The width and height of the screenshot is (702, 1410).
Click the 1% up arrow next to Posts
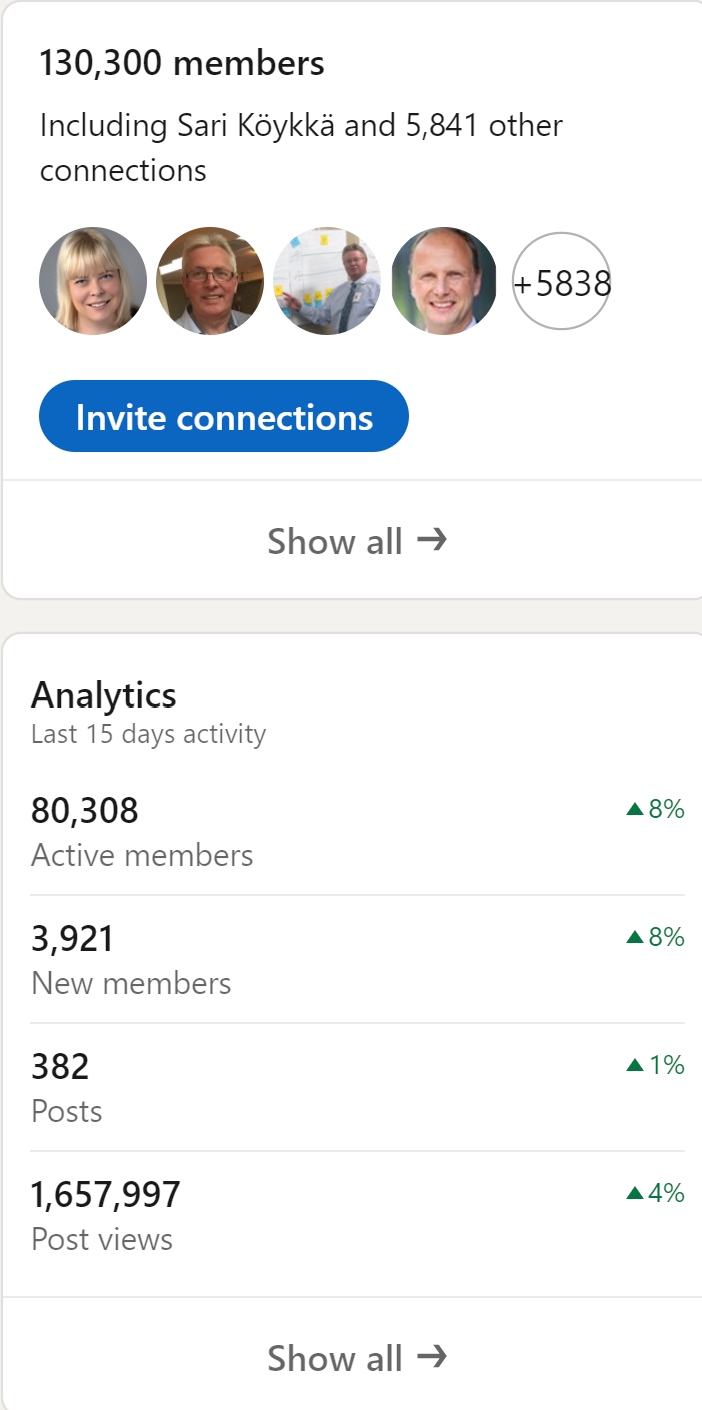click(634, 1065)
